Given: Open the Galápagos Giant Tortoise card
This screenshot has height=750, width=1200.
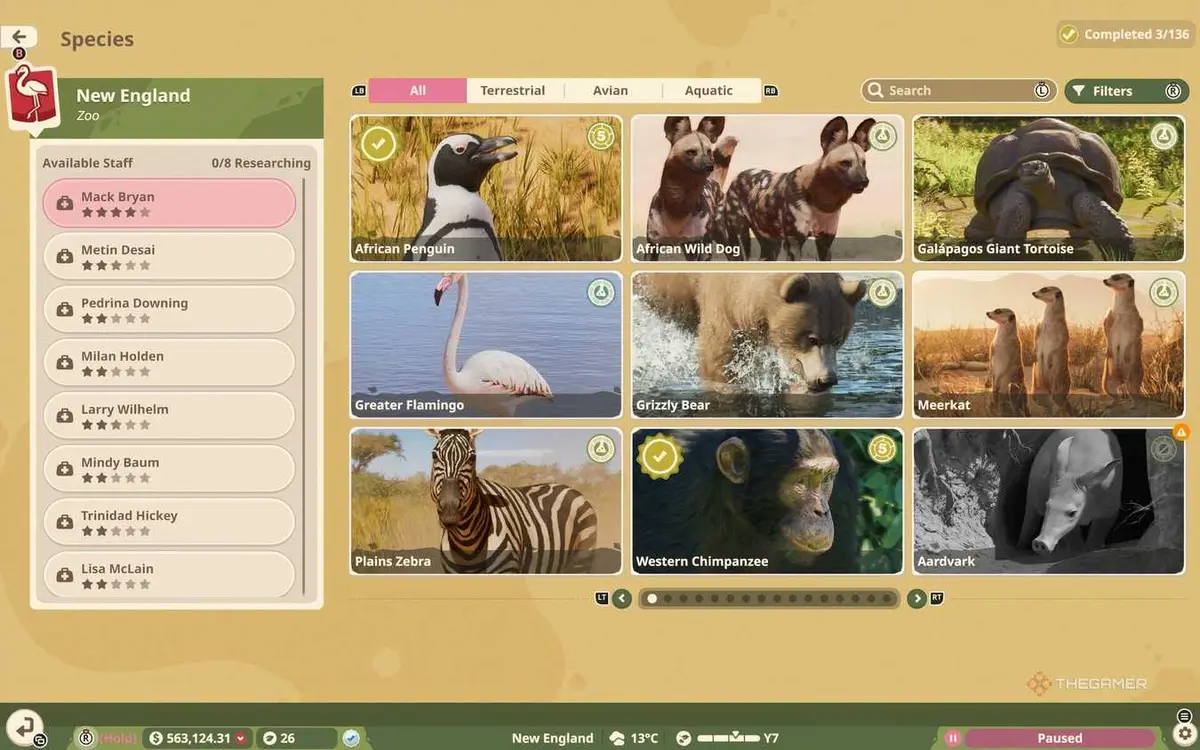Looking at the screenshot, I should point(1049,188).
